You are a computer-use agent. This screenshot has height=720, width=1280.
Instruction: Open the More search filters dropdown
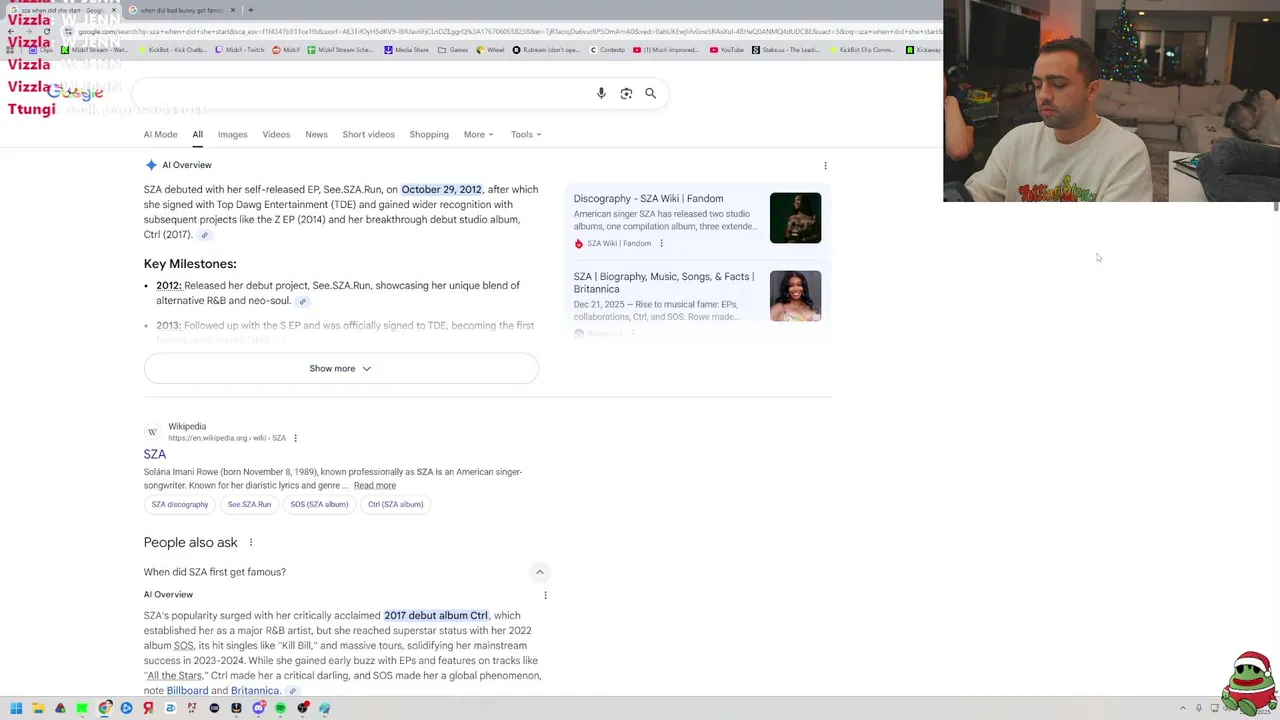pyautogui.click(x=478, y=134)
